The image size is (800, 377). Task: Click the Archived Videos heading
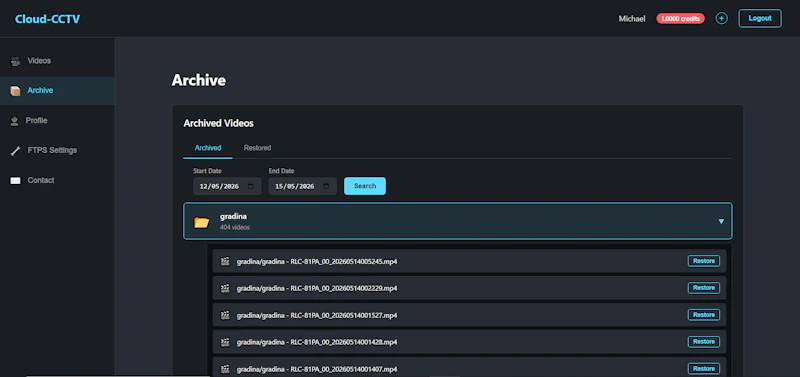218,123
